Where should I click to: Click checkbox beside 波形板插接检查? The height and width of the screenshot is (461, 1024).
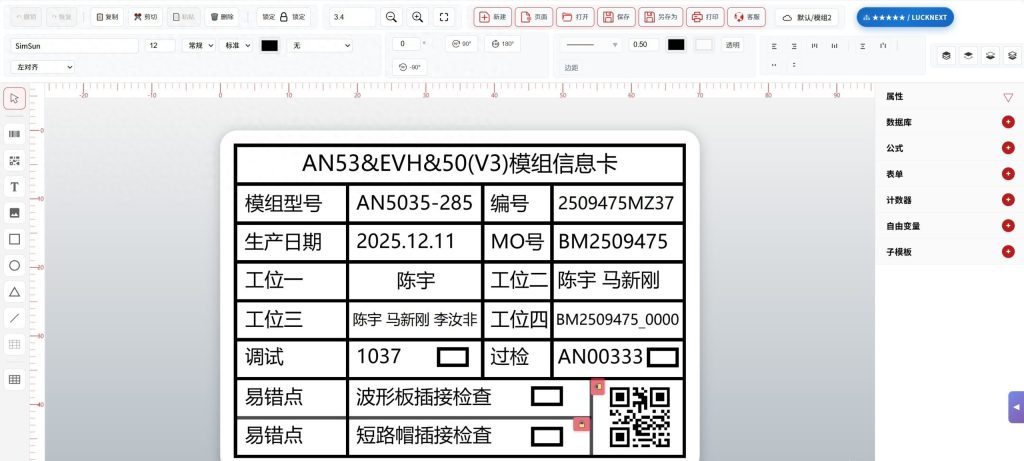(x=547, y=396)
